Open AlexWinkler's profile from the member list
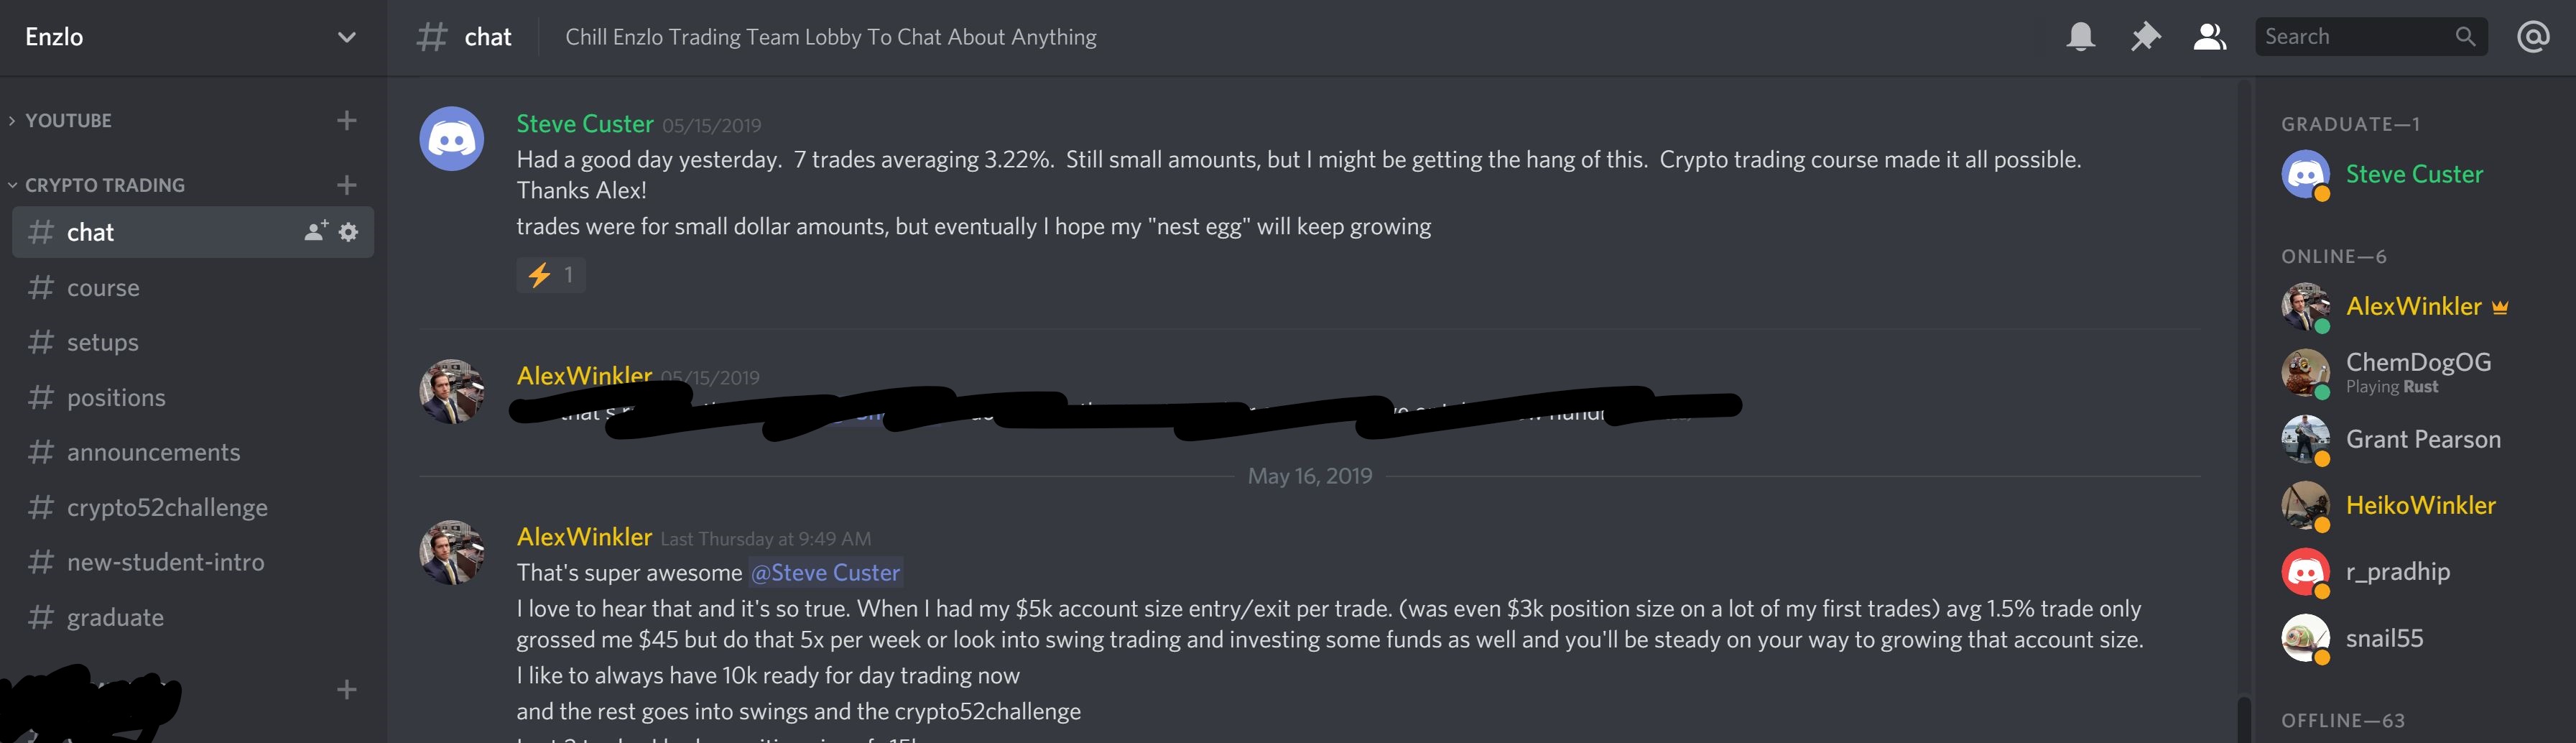The image size is (2576, 743). pos(2413,306)
